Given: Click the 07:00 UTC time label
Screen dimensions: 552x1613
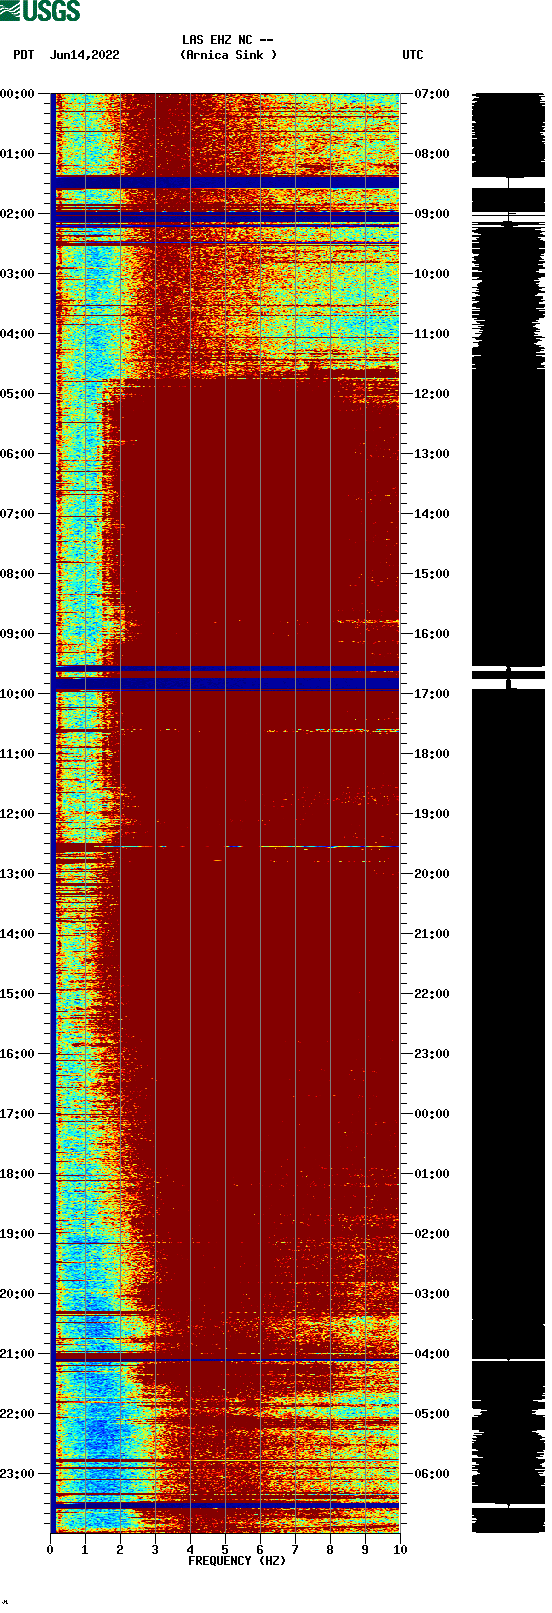Looking at the screenshot, I should 432,94.
